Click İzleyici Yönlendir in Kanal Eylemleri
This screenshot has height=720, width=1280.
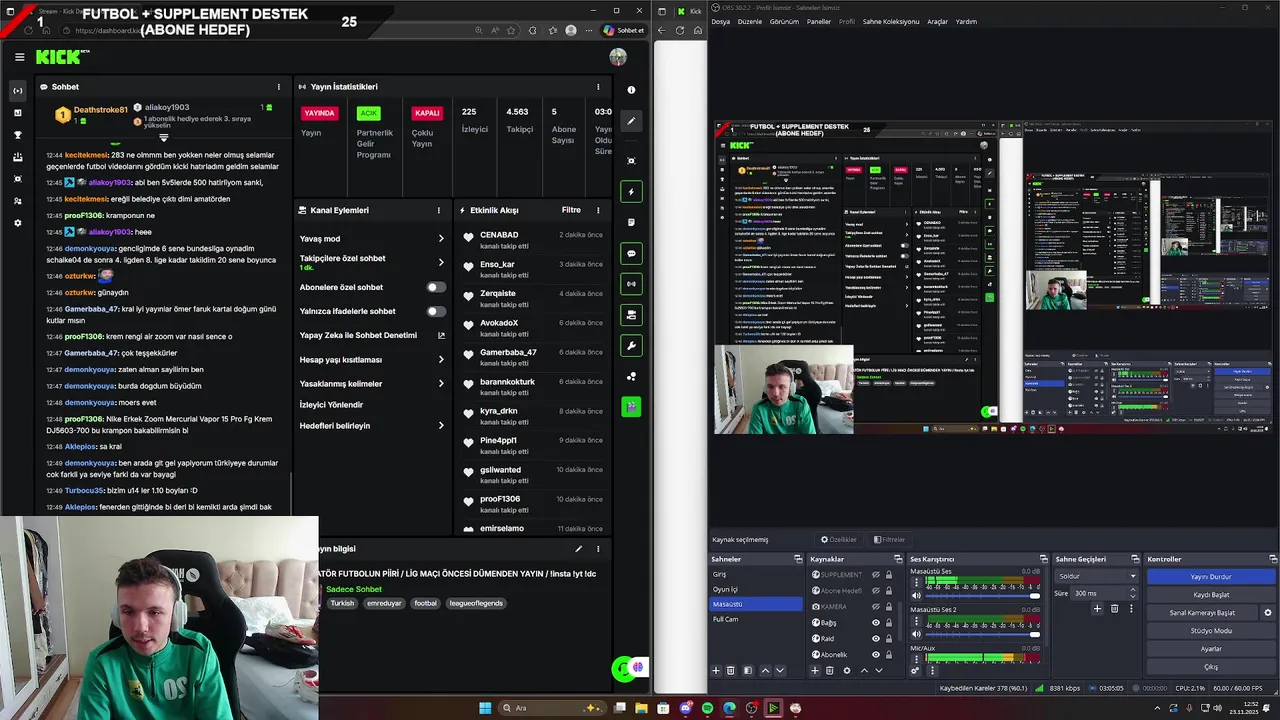pos(331,405)
